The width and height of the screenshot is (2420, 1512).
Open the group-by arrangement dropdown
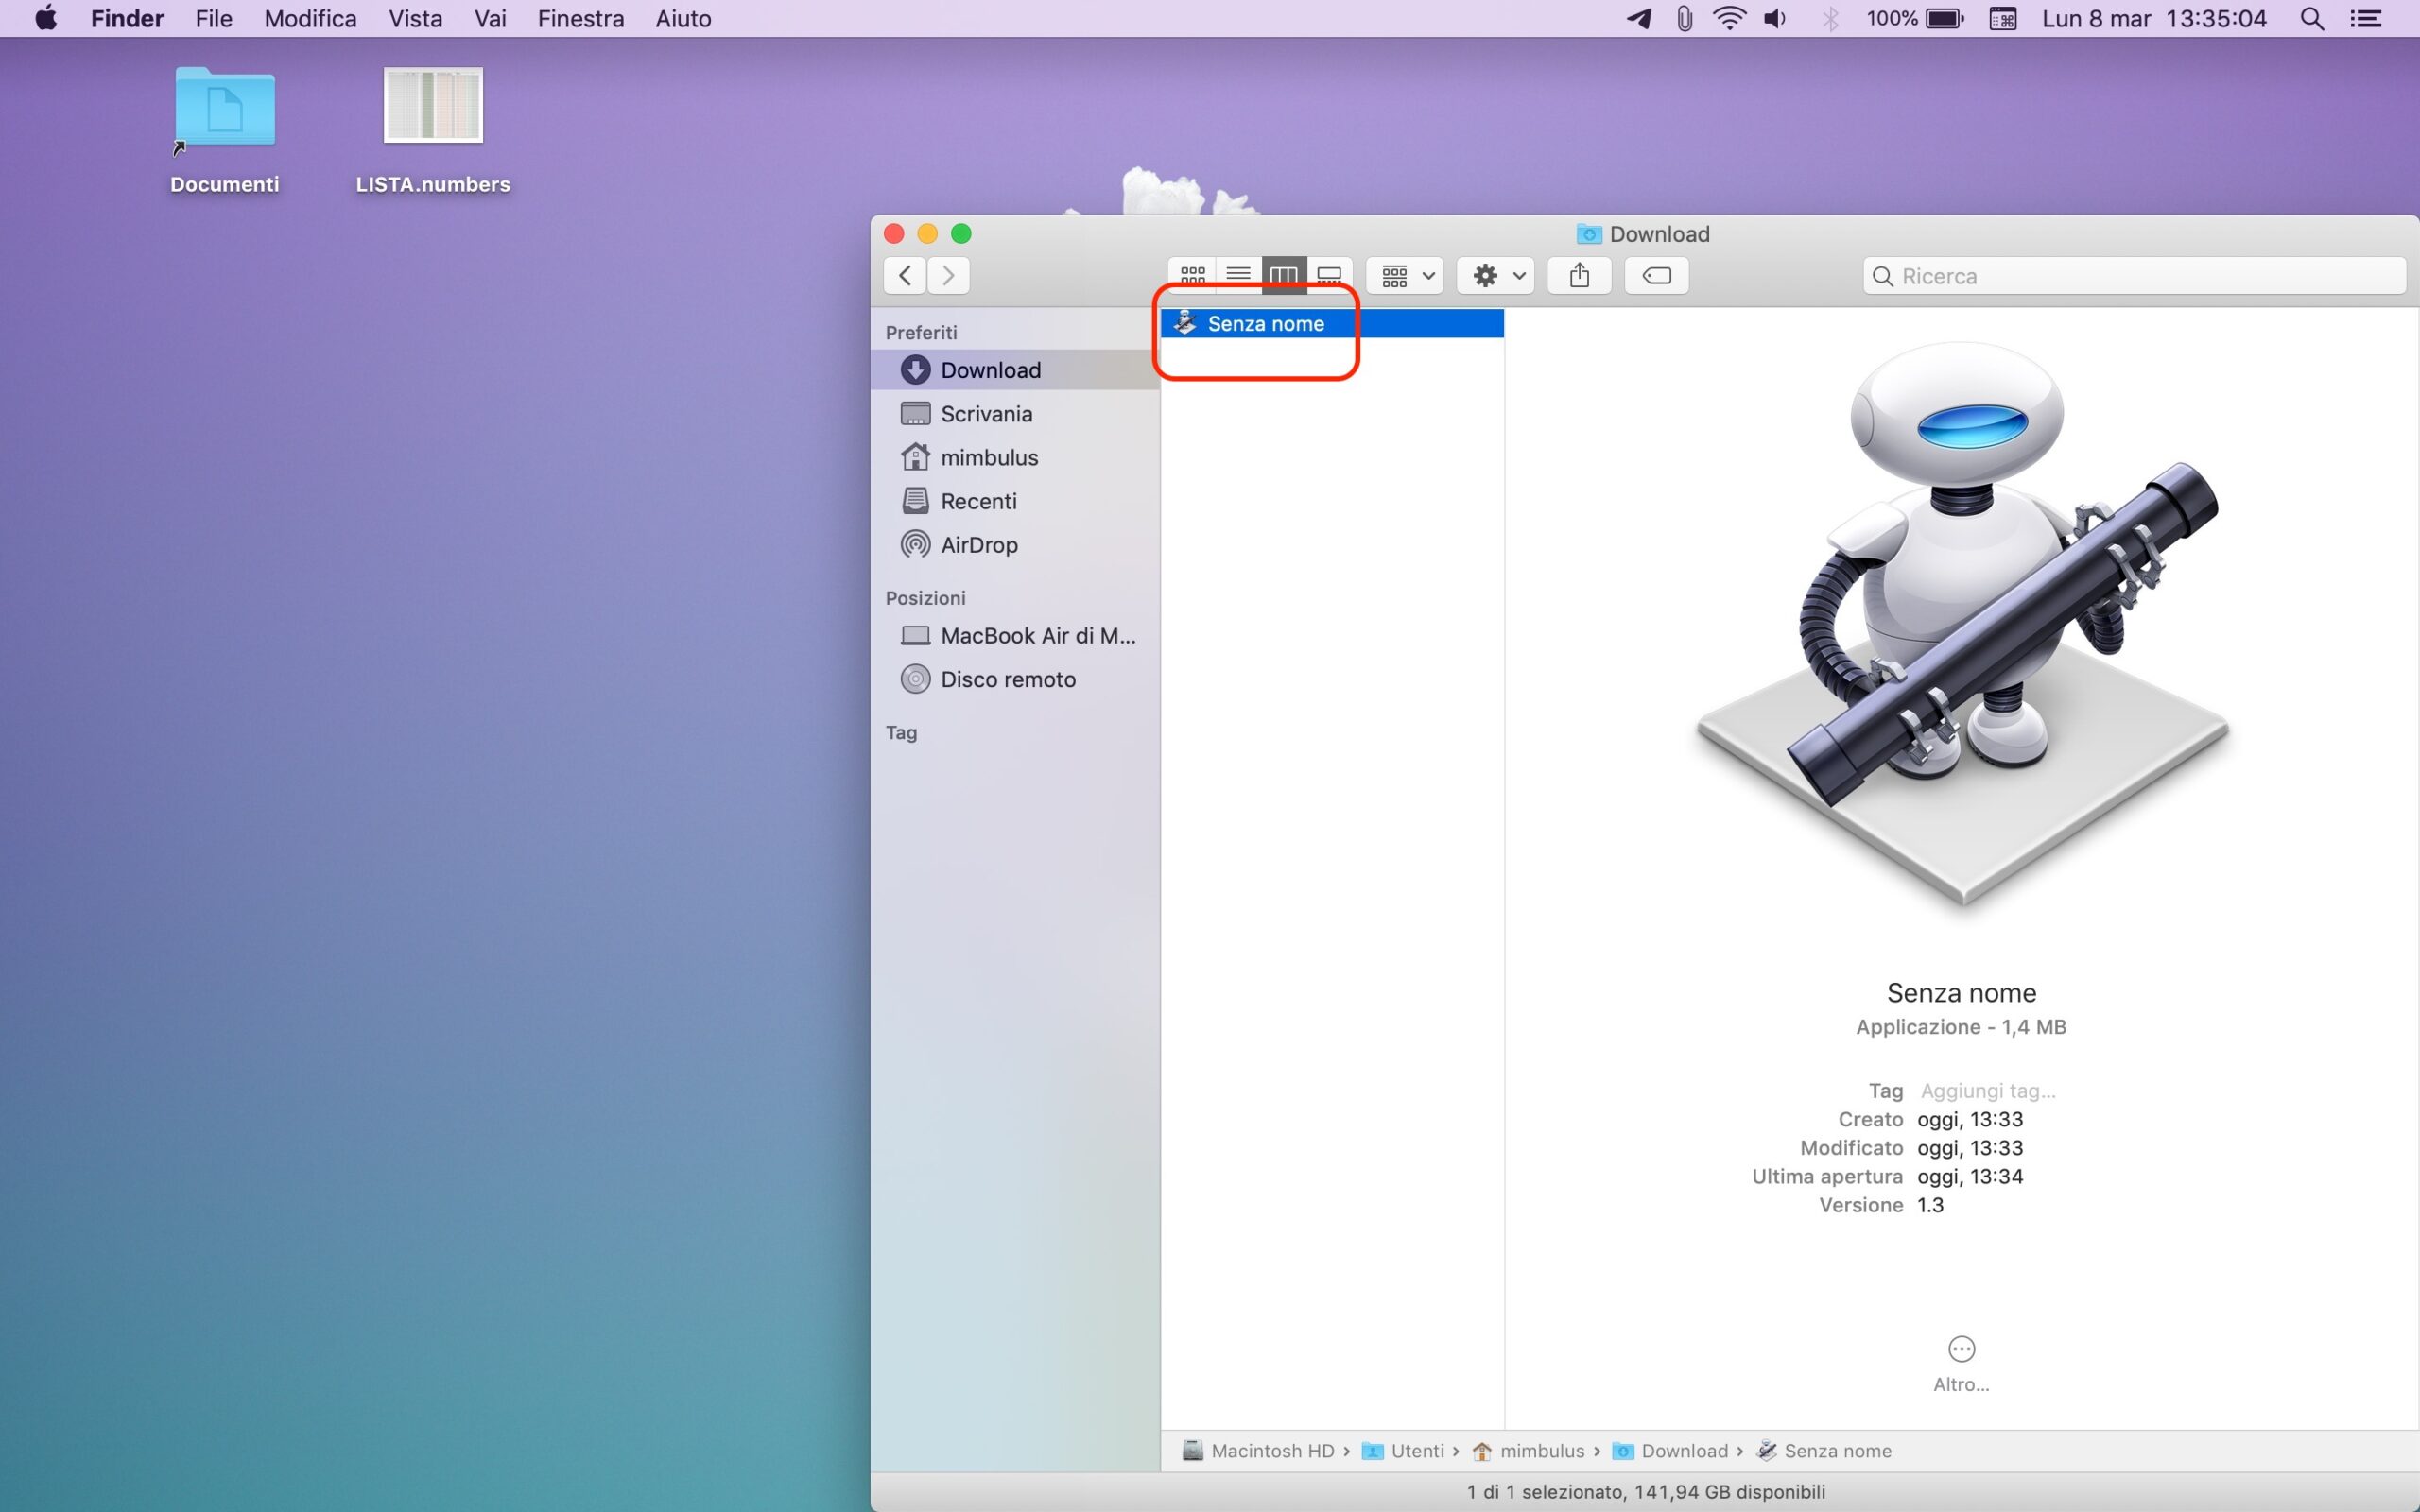(x=1405, y=275)
